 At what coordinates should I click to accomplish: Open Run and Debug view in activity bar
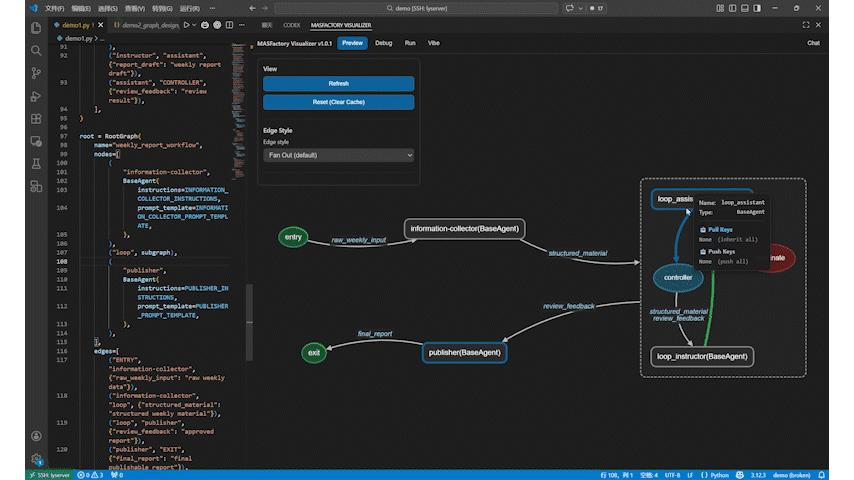[x=36, y=96]
